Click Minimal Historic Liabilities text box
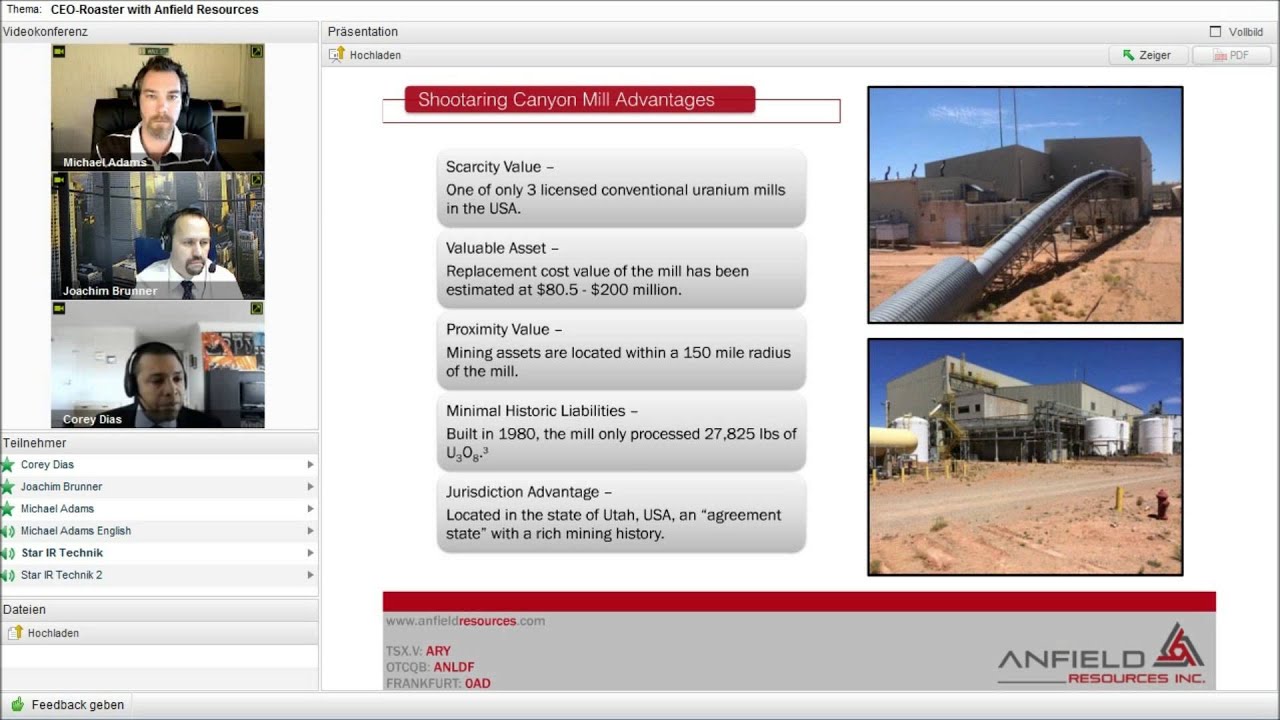The height and width of the screenshot is (720, 1280). tap(621, 432)
